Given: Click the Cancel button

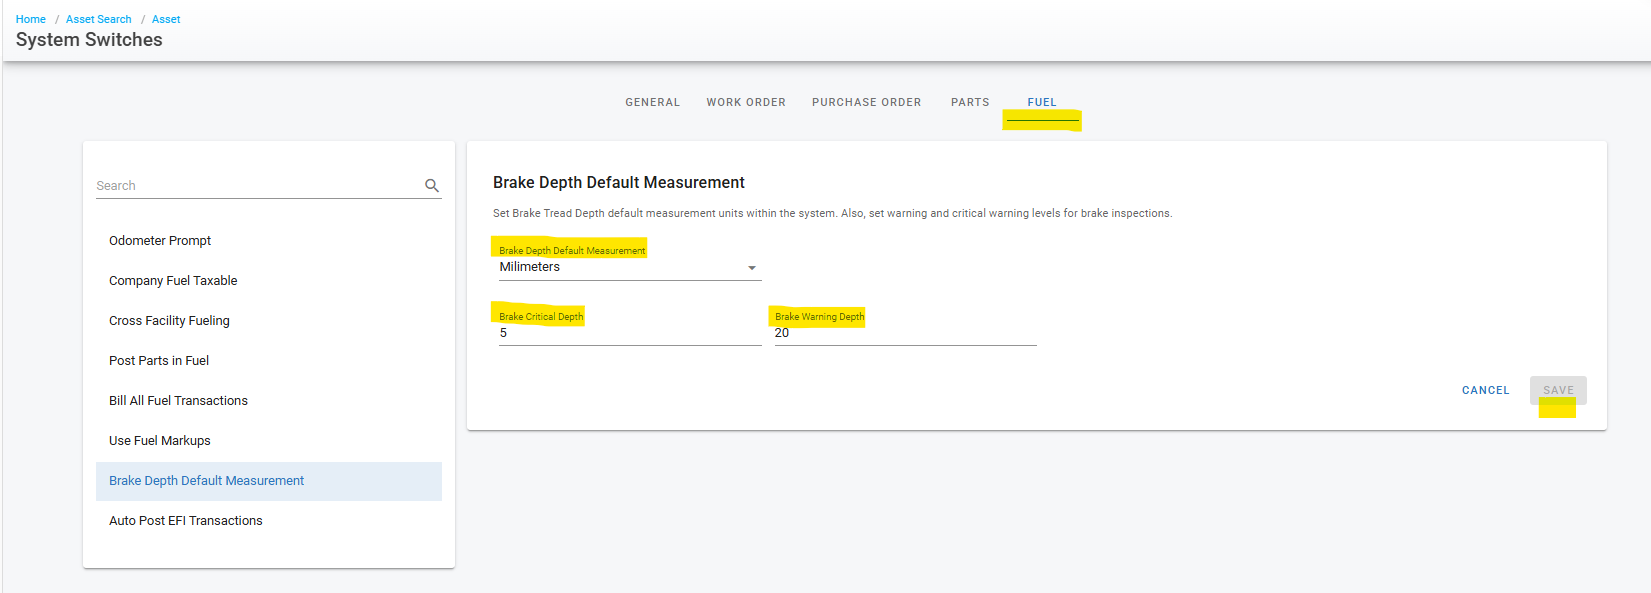Looking at the screenshot, I should (1485, 390).
